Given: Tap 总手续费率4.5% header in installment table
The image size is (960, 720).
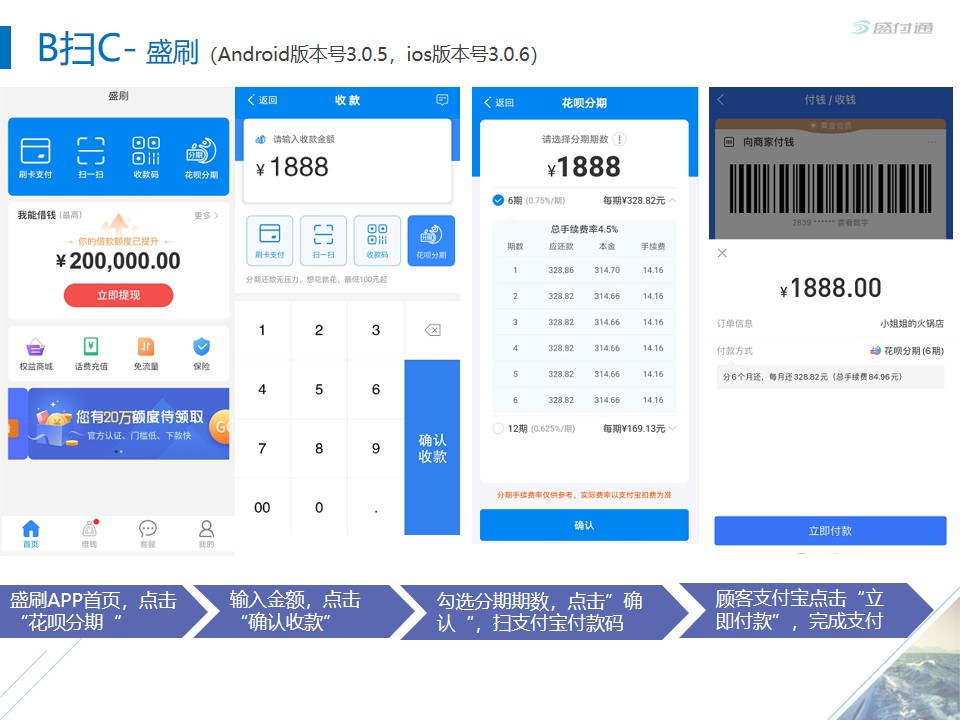Looking at the screenshot, I should [584, 229].
